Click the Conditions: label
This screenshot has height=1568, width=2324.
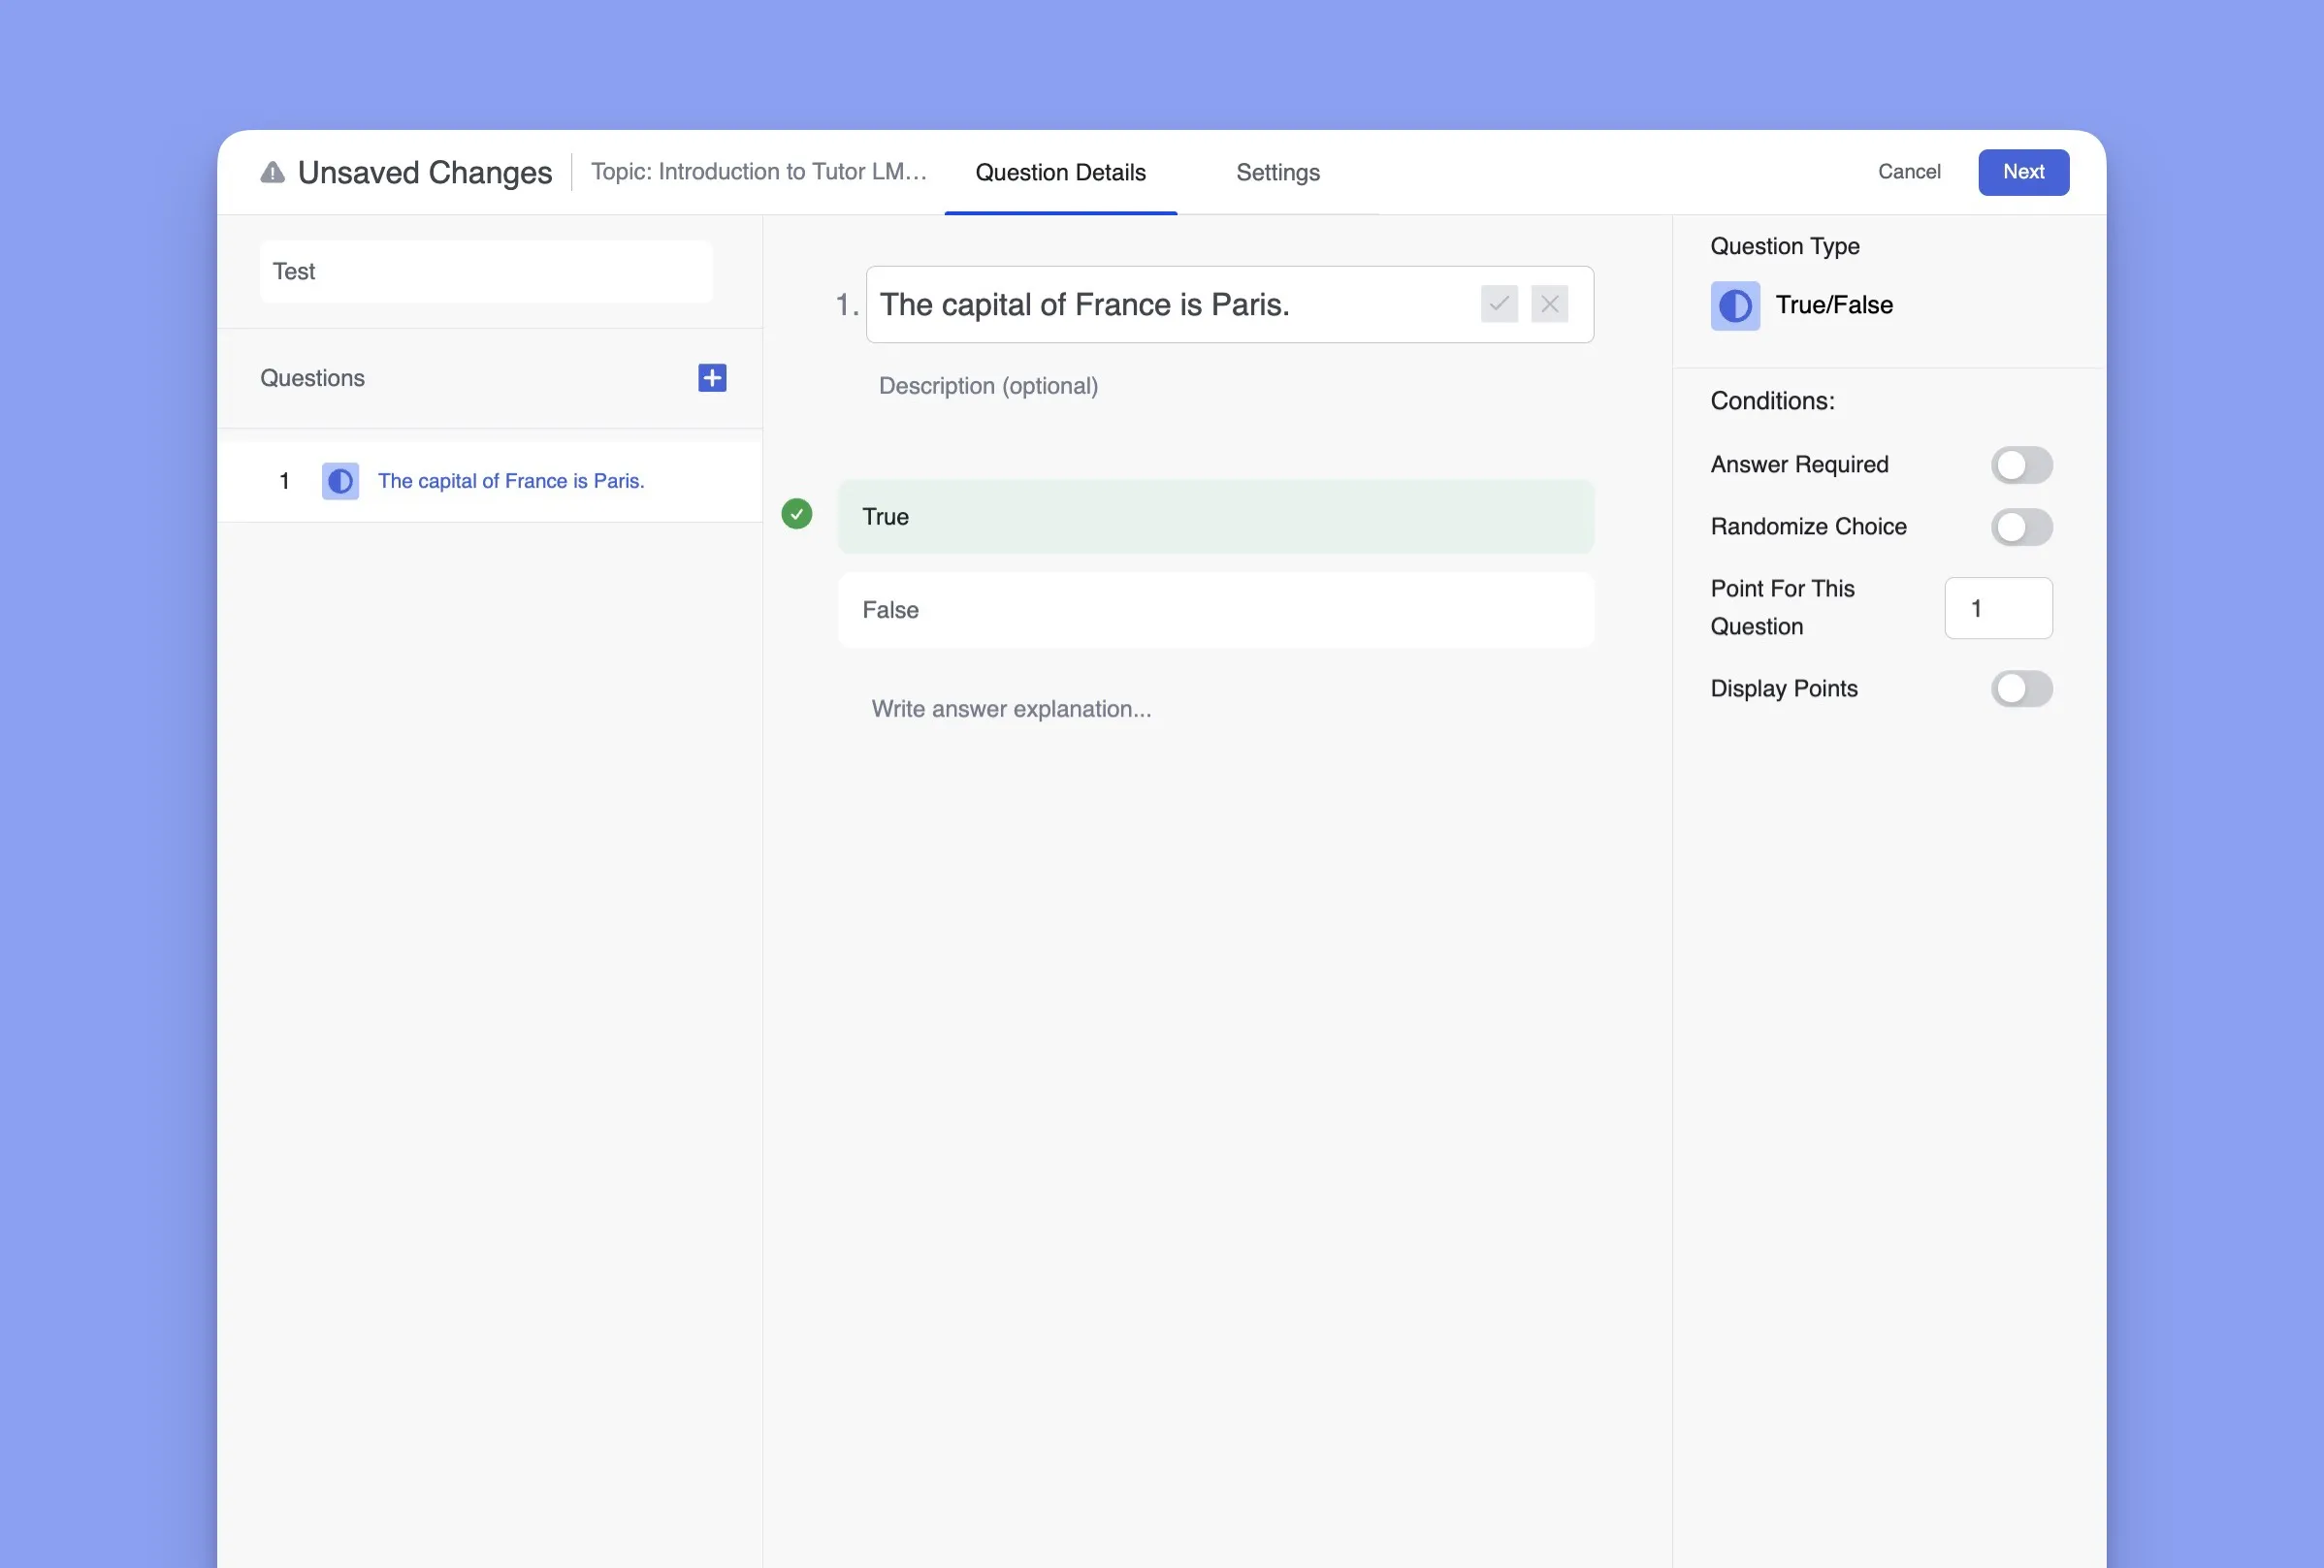[1772, 401]
